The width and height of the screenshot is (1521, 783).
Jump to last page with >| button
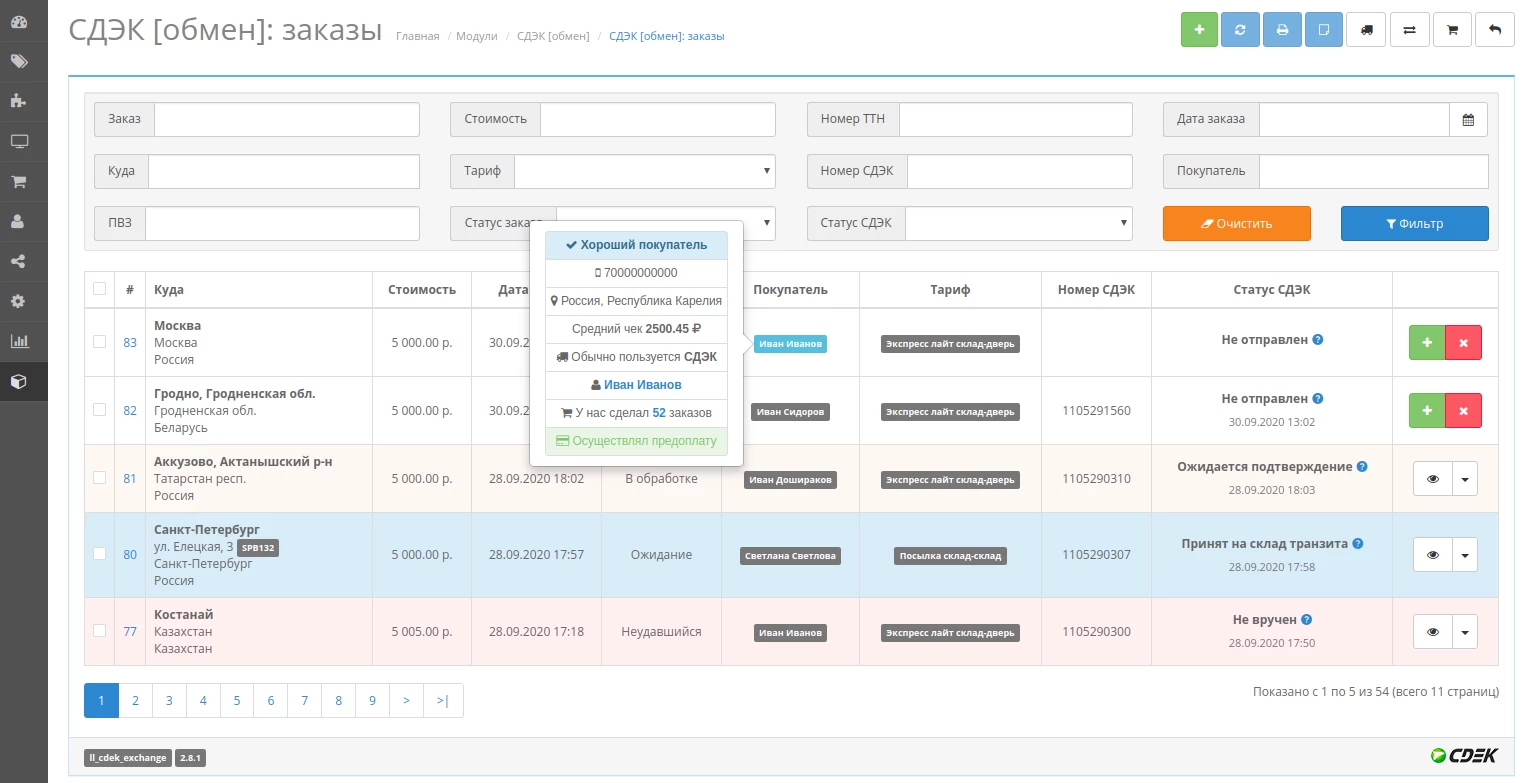coord(443,701)
